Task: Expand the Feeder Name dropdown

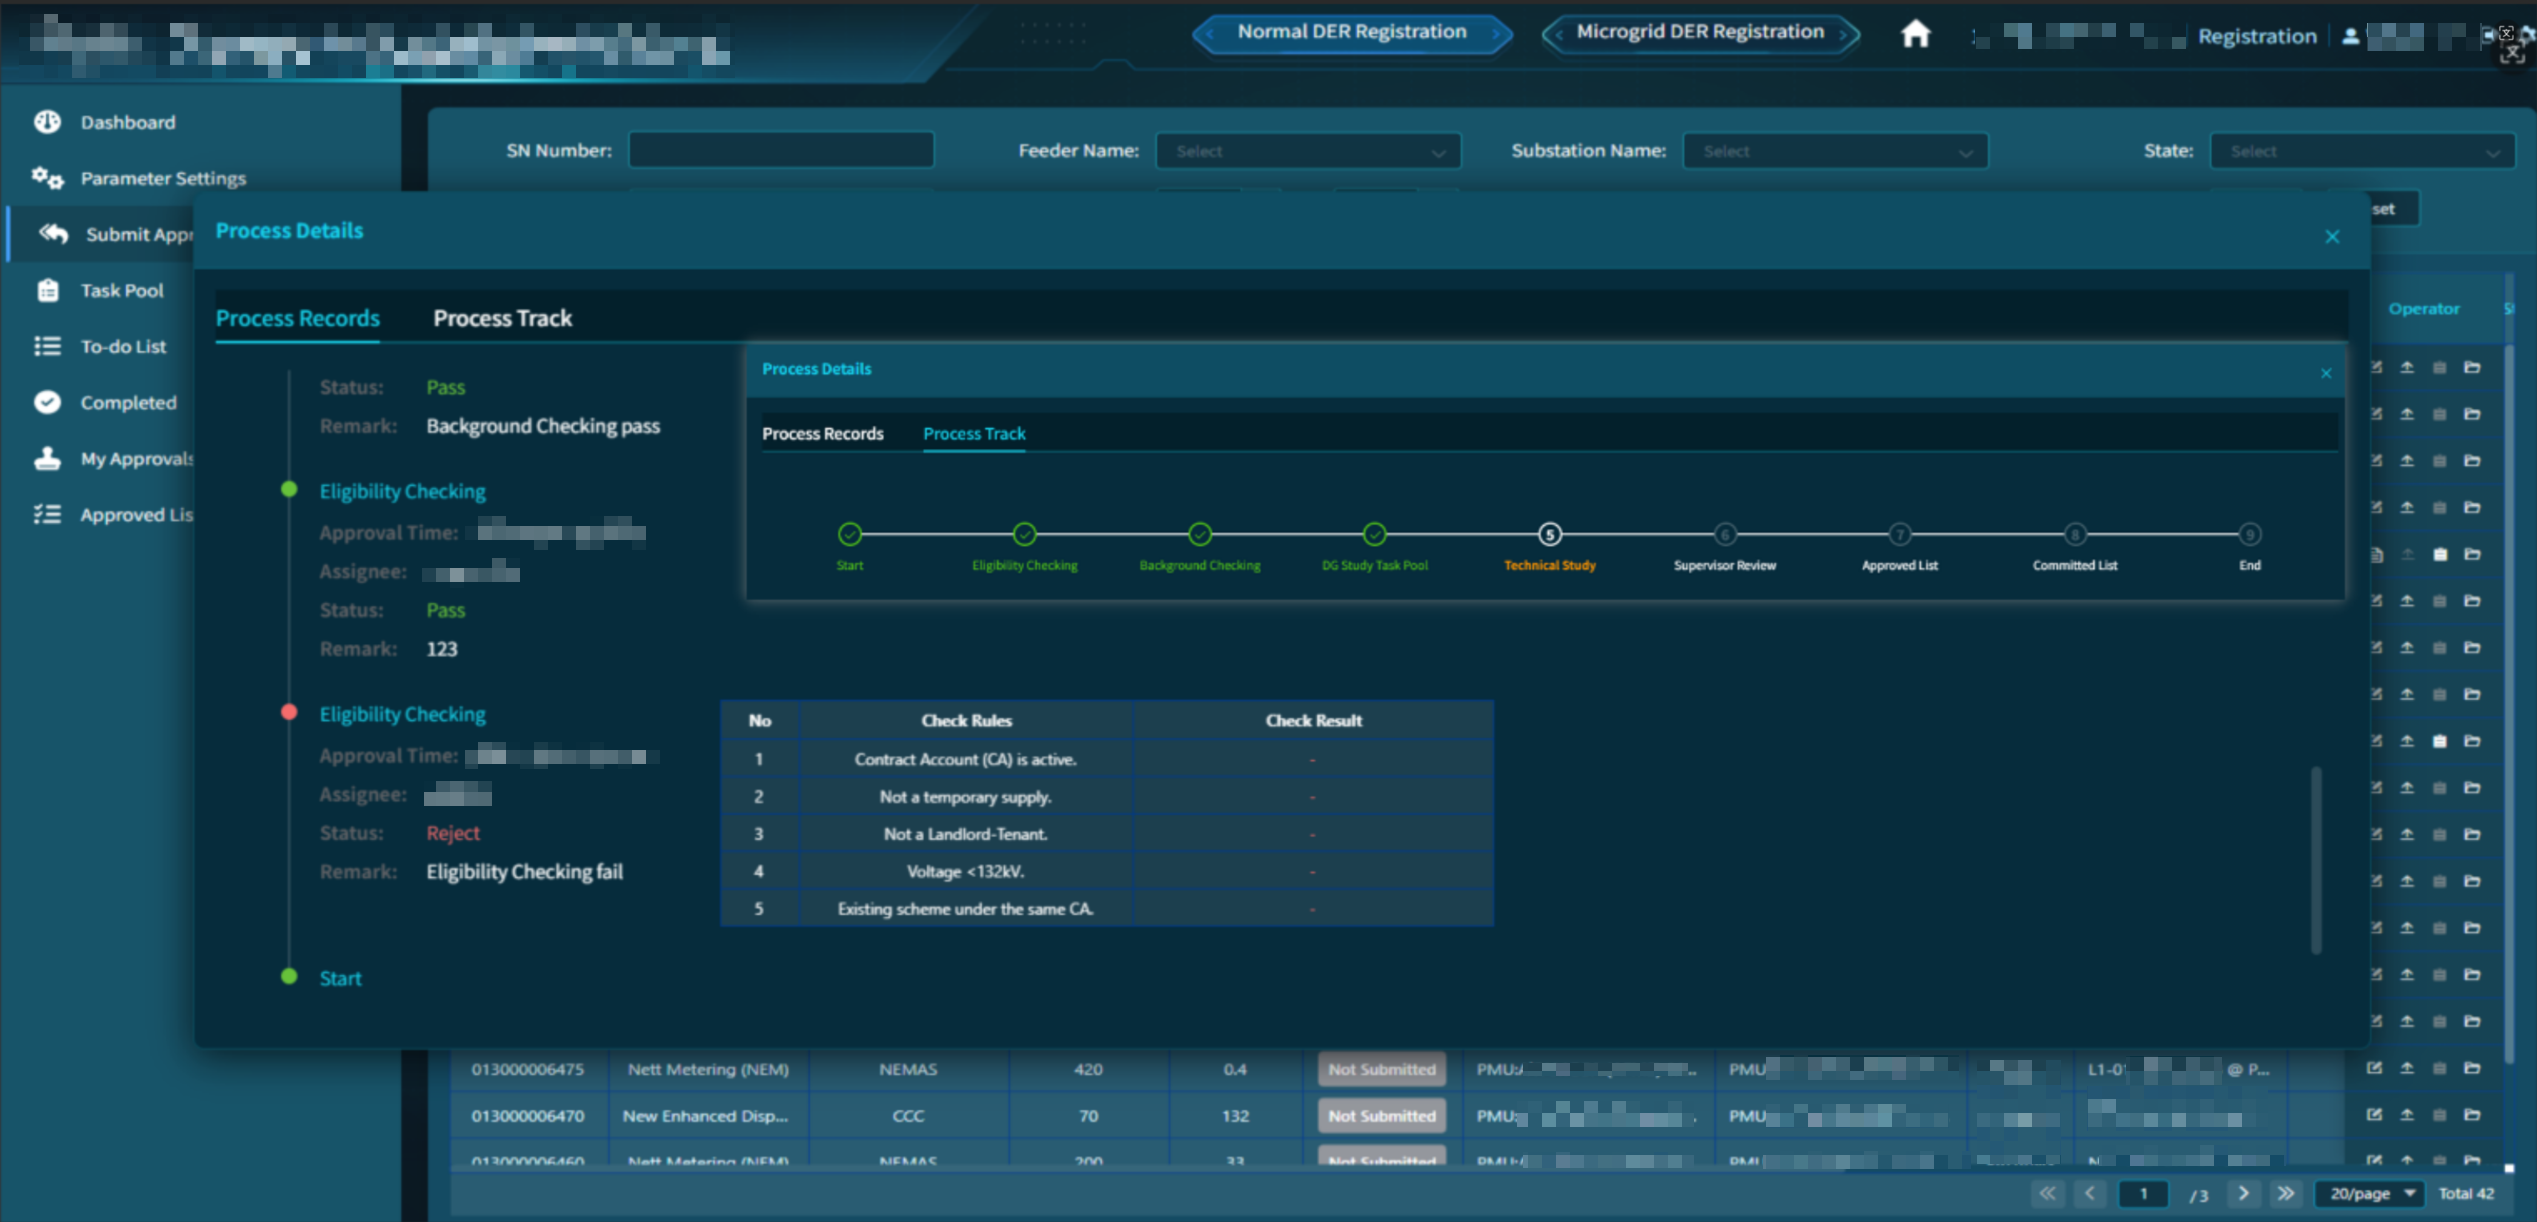Action: pyautogui.click(x=1308, y=151)
